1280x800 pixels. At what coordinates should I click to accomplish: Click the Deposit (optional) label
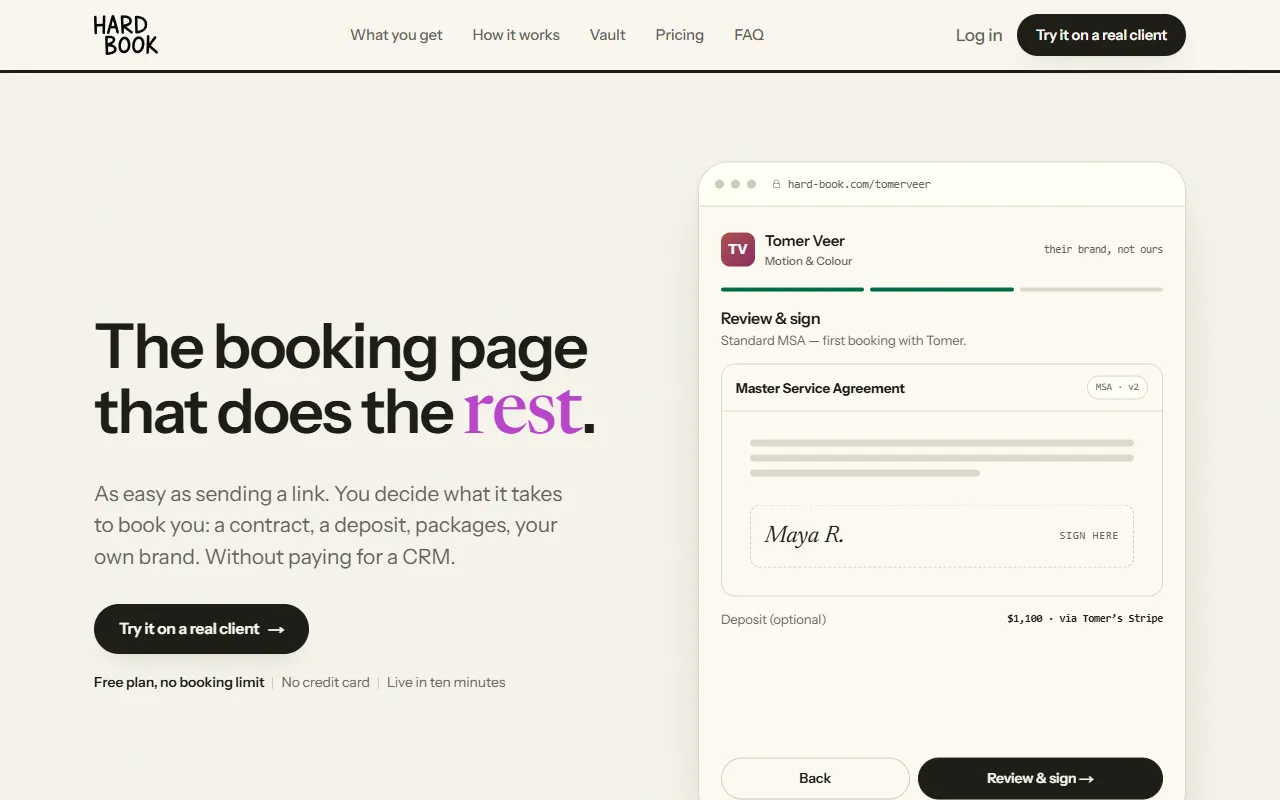(x=773, y=619)
